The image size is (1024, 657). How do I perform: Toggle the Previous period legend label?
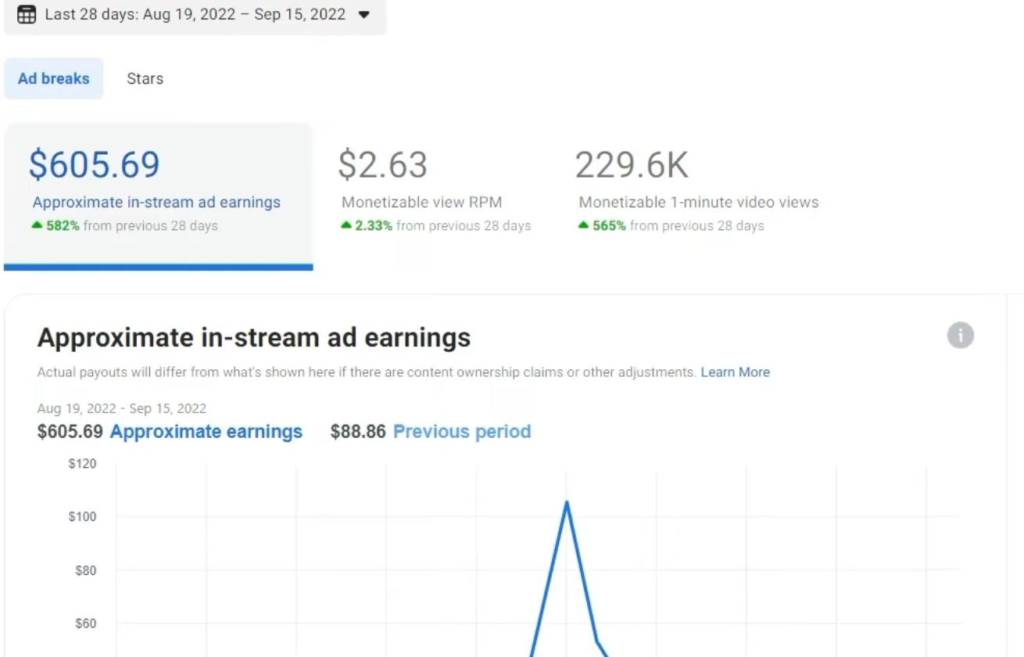[462, 432]
